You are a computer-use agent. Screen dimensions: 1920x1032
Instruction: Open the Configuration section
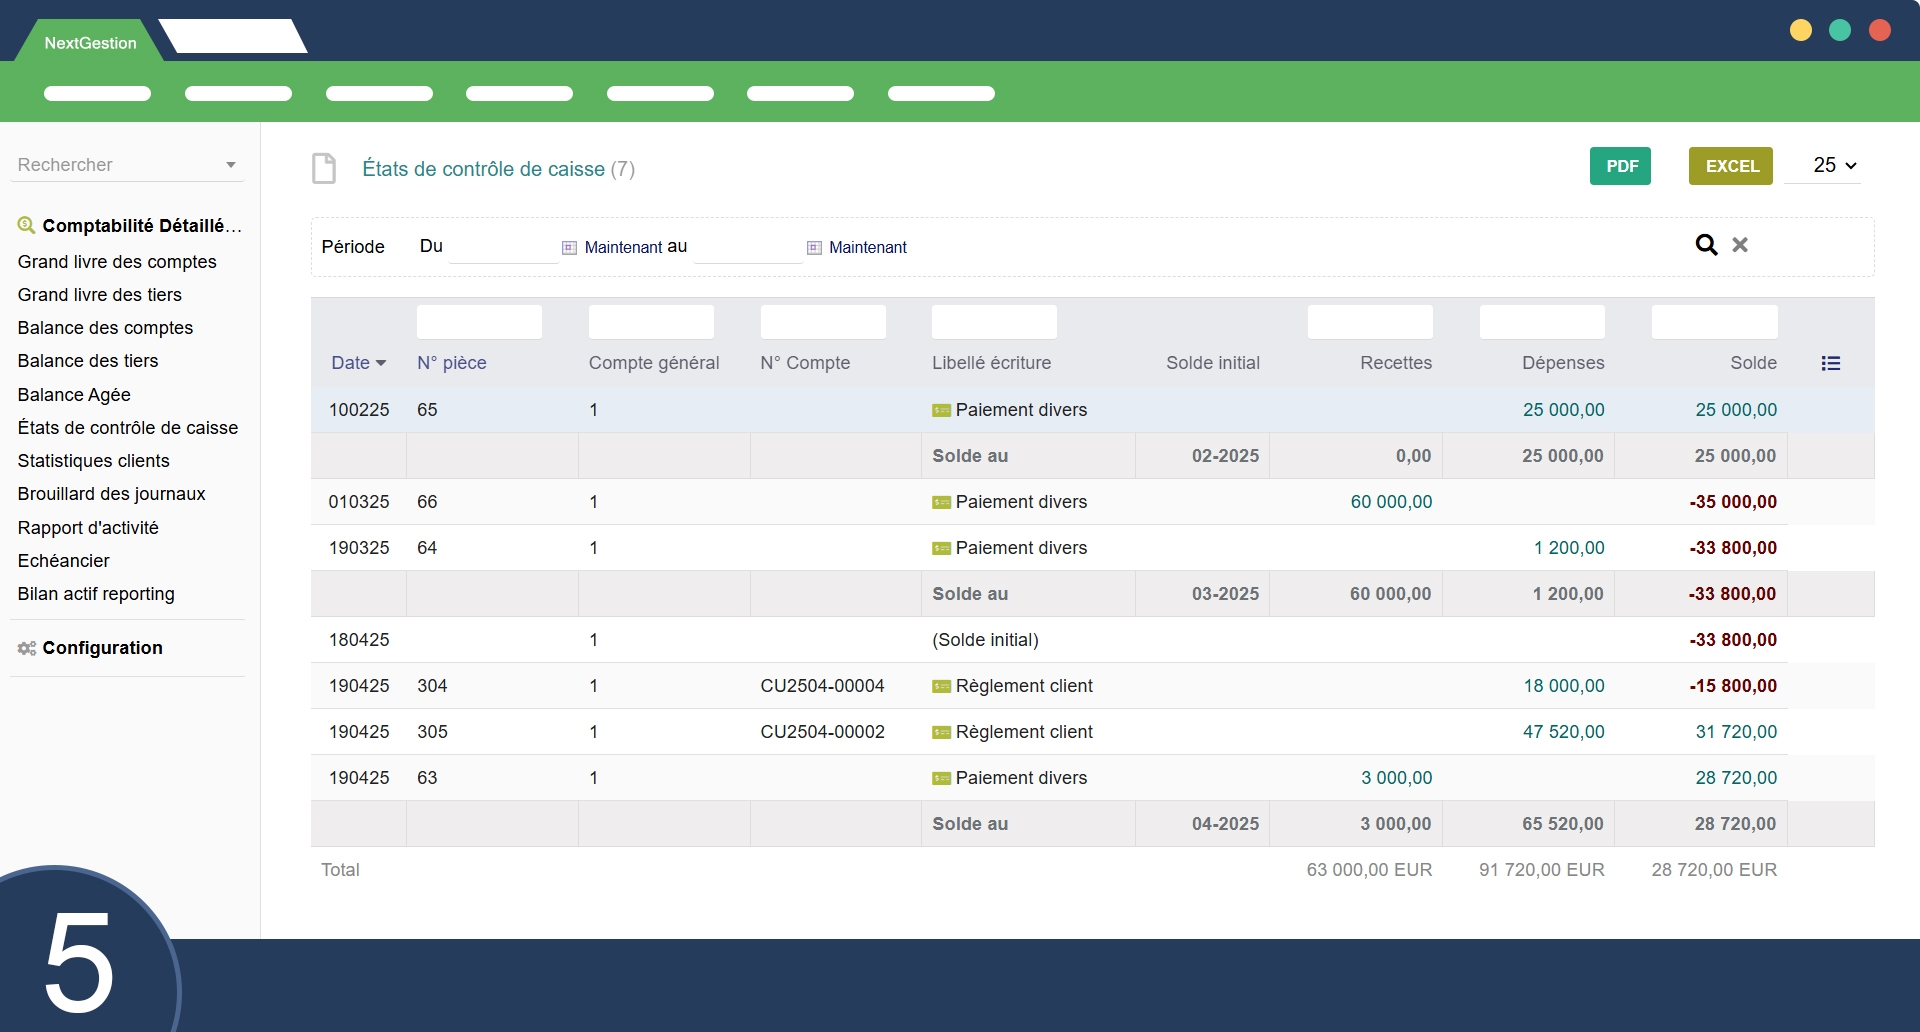coord(102,648)
